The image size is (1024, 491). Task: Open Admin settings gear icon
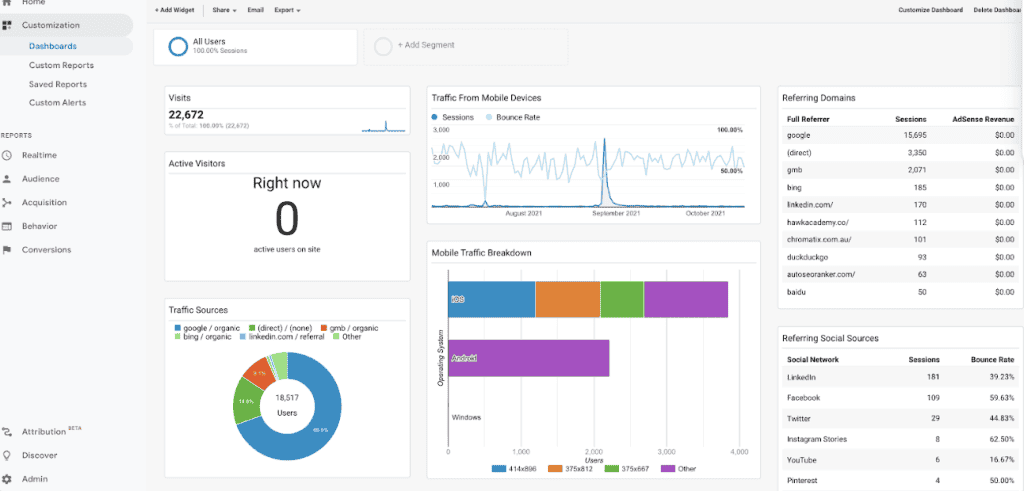click(8, 479)
